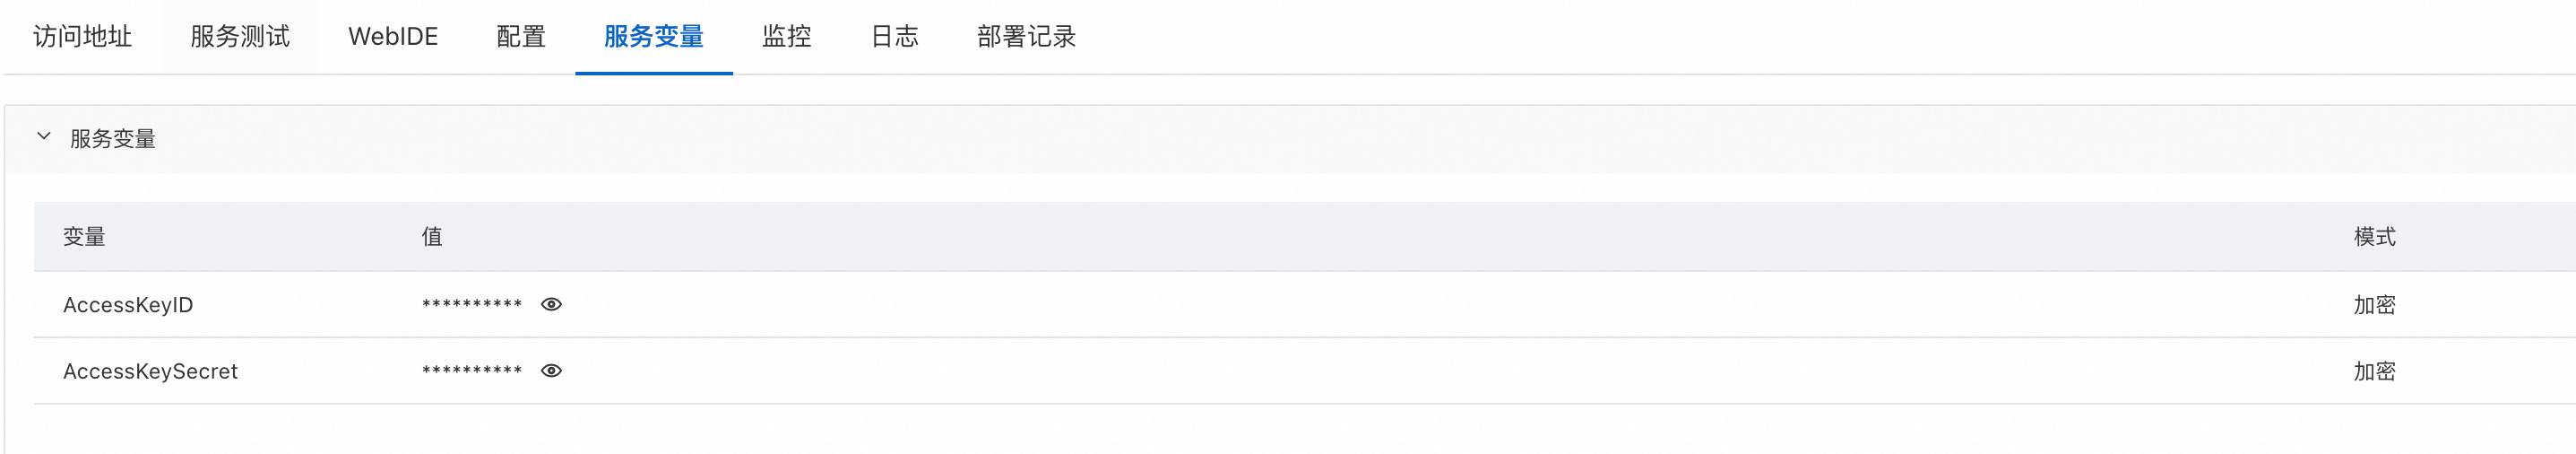The image size is (2576, 454).
Task: Go to the 配置 tab
Action: tap(521, 37)
